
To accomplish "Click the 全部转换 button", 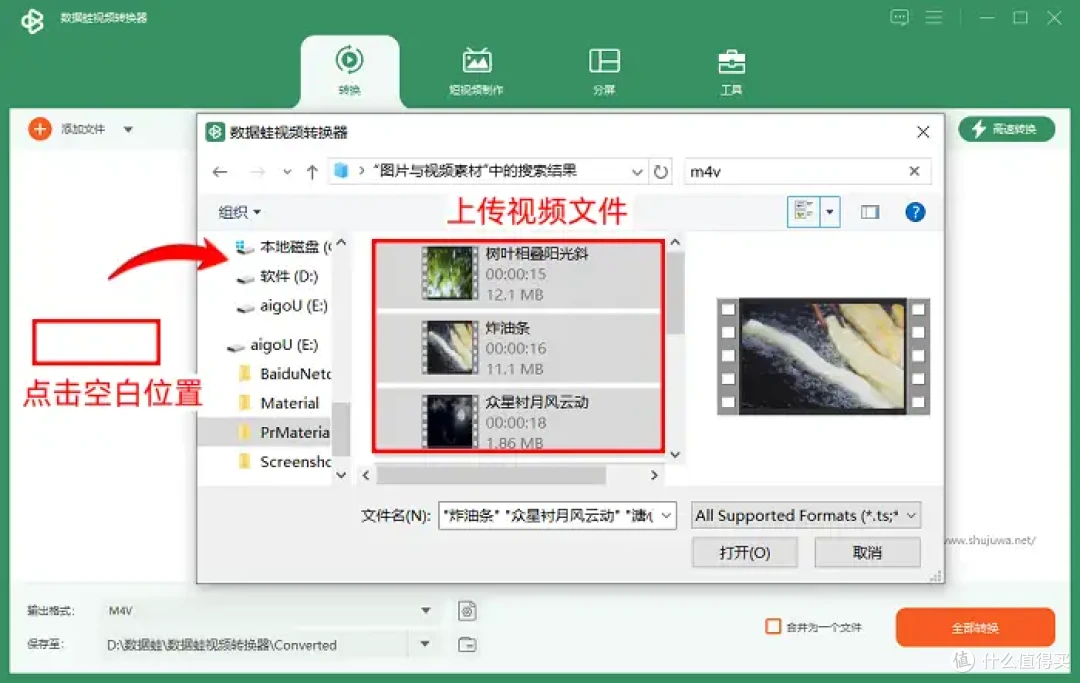I will click(975, 627).
